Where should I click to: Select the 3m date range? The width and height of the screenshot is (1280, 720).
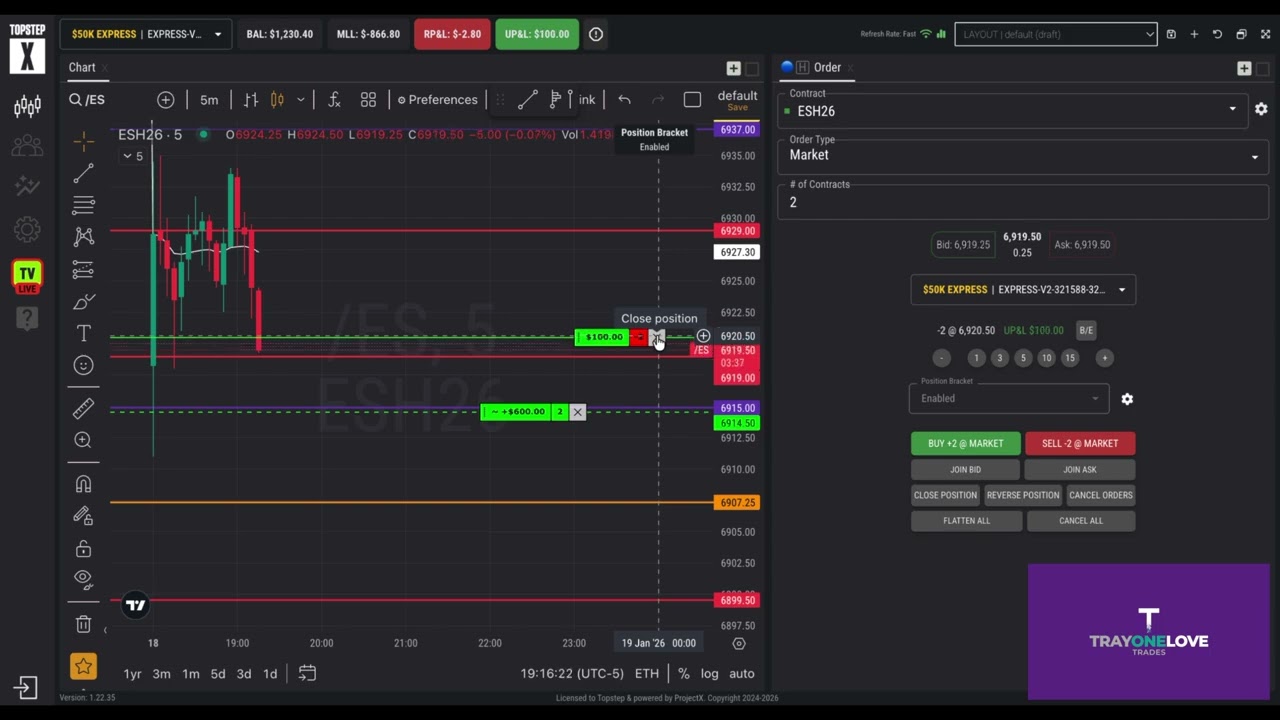161,674
